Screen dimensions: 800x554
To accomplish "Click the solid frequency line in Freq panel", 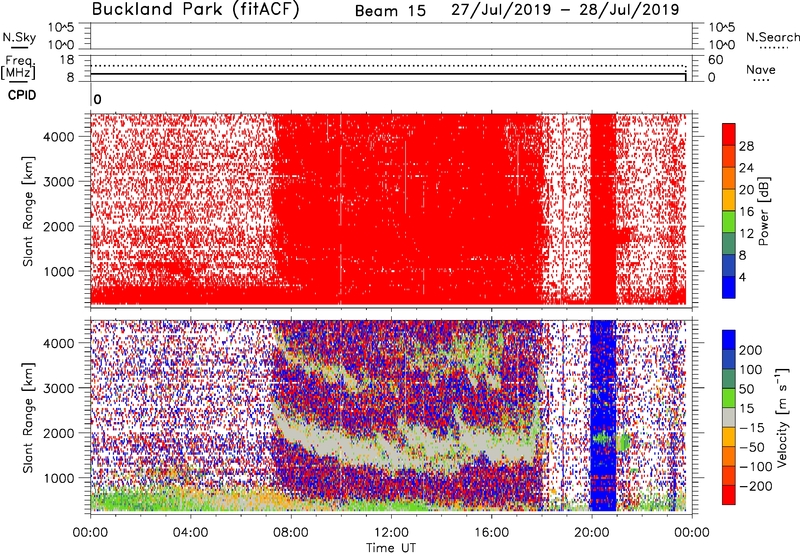I will point(388,74).
